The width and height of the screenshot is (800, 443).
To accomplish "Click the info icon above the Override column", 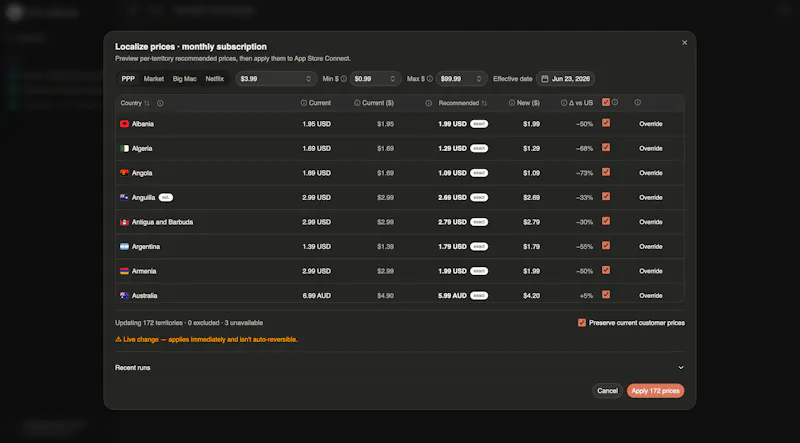I will point(638,103).
